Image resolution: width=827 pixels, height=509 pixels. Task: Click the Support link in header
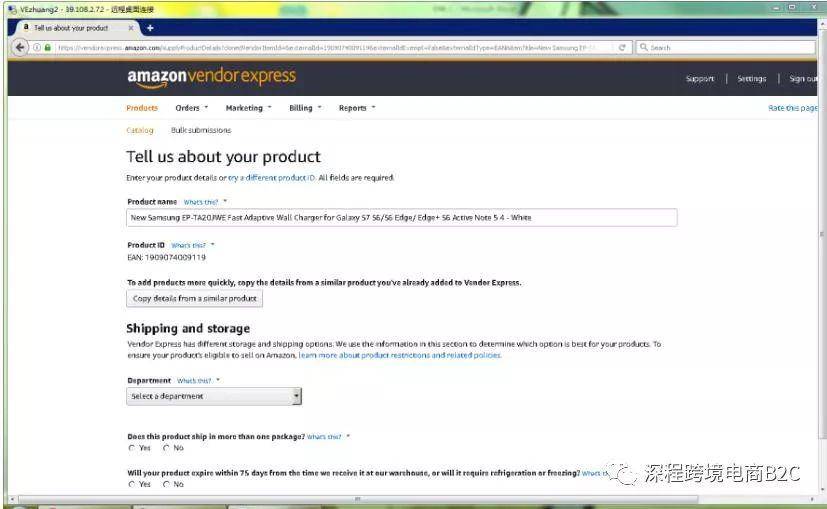[x=699, y=79]
